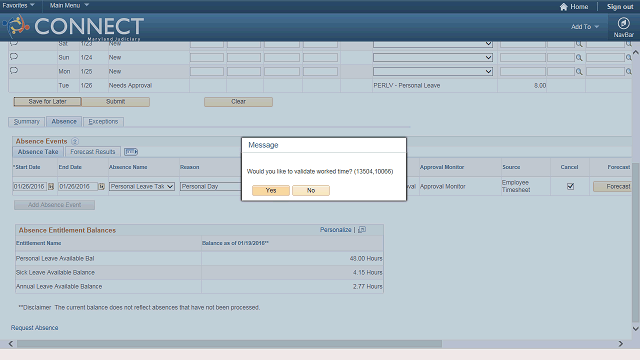
Task: Click lookup magnifier in Mon 1/25 row
Action: click(579, 71)
